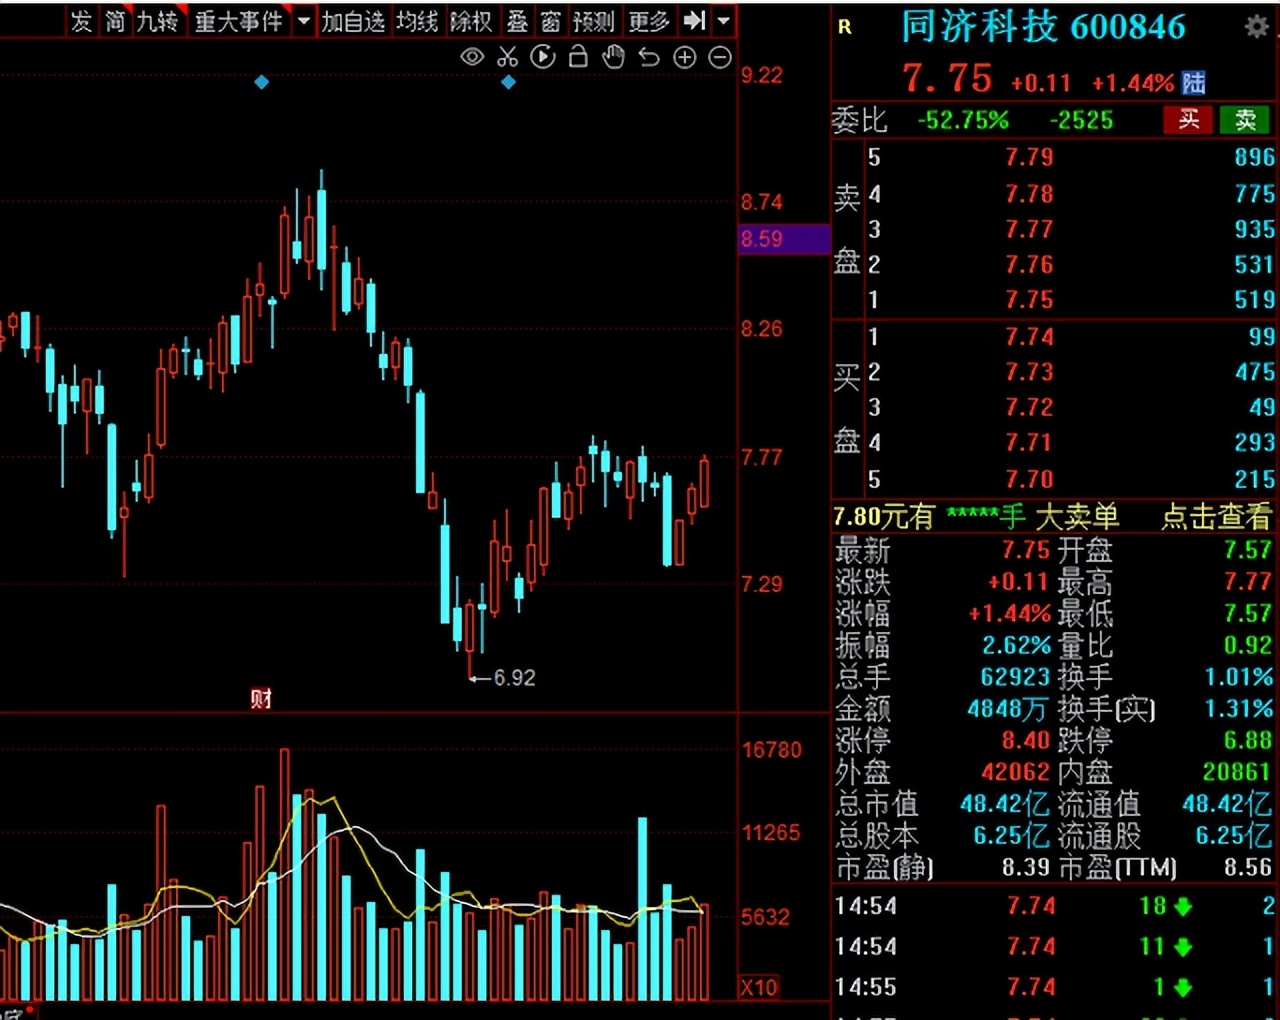Click the arrow-to-bar collapse icon
This screenshot has width=1280, height=1020.
click(x=694, y=20)
